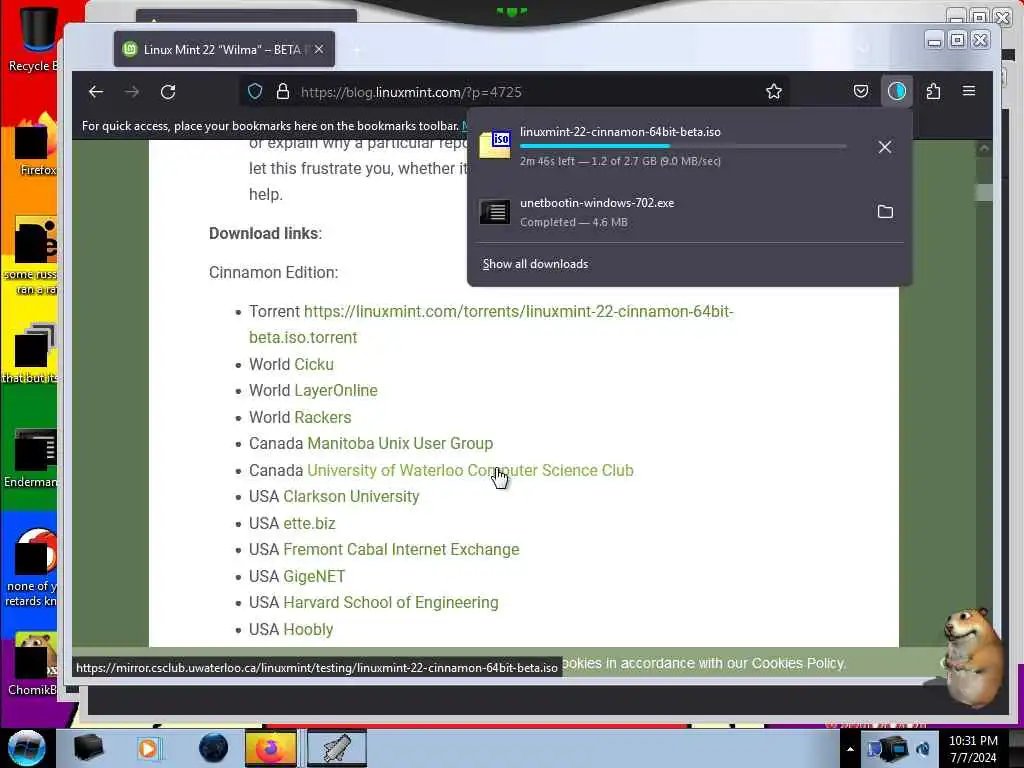Go back to the previous page
This screenshot has height=768, width=1024.
(x=96, y=92)
